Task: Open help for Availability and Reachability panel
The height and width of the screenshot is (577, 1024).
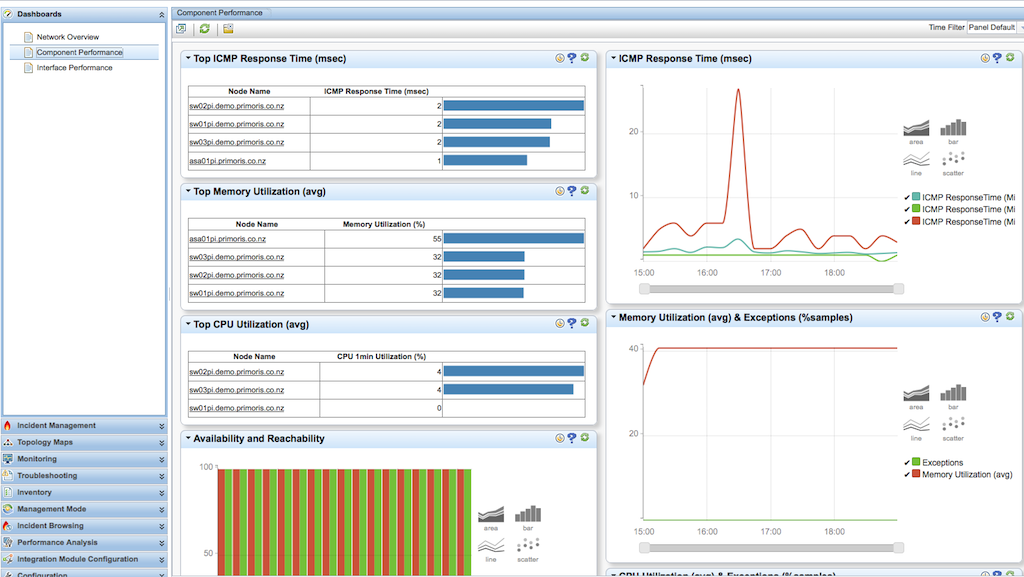Action: click(572, 439)
